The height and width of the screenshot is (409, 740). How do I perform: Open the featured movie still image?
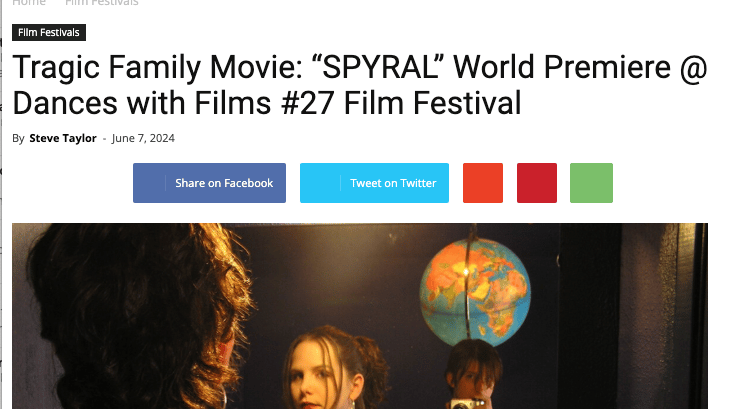tap(360, 316)
